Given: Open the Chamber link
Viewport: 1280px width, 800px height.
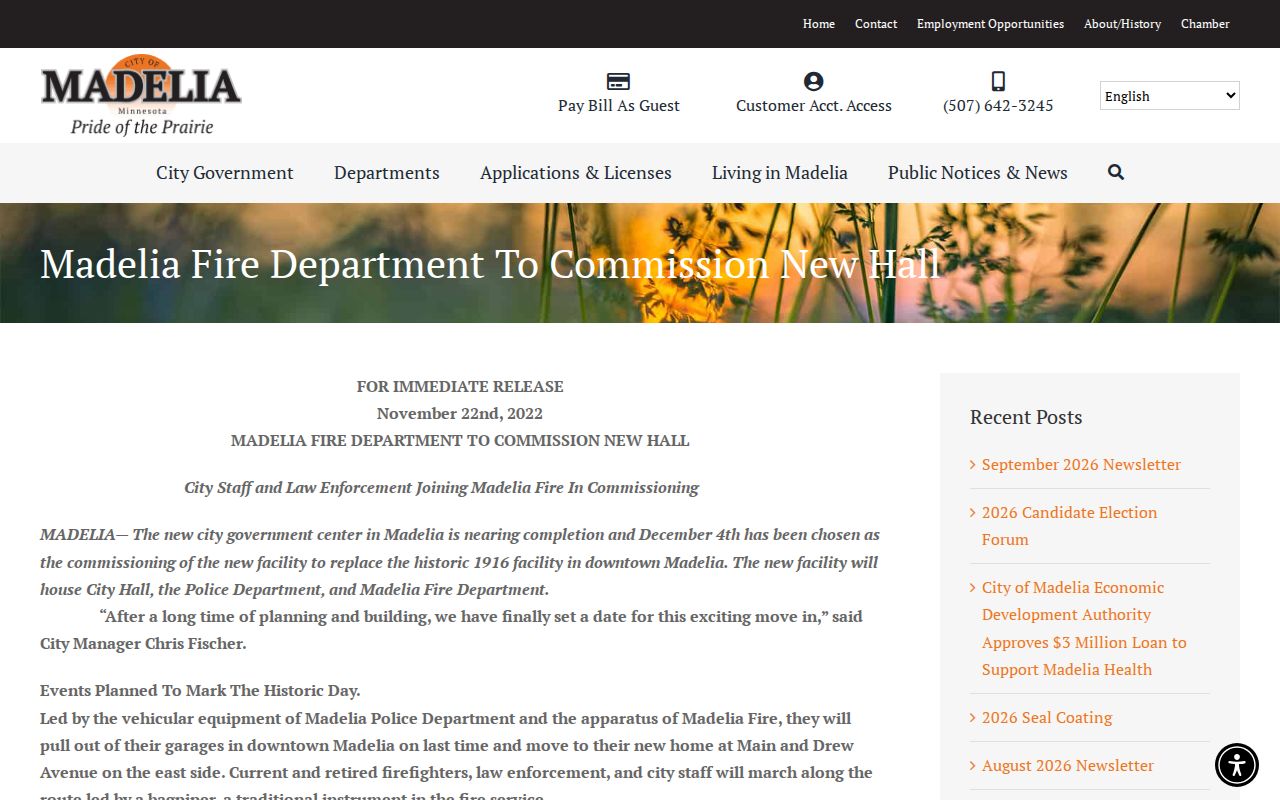Looking at the screenshot, I should click(x=1205, y=24).
